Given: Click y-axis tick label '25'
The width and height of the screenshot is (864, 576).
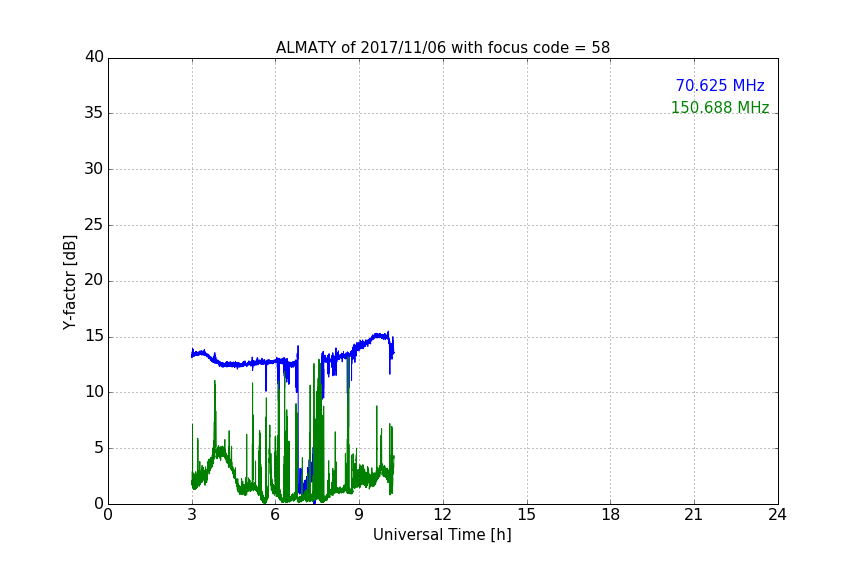Looking at the screenshot, I should pyautogui.click(x=94, y=225).
